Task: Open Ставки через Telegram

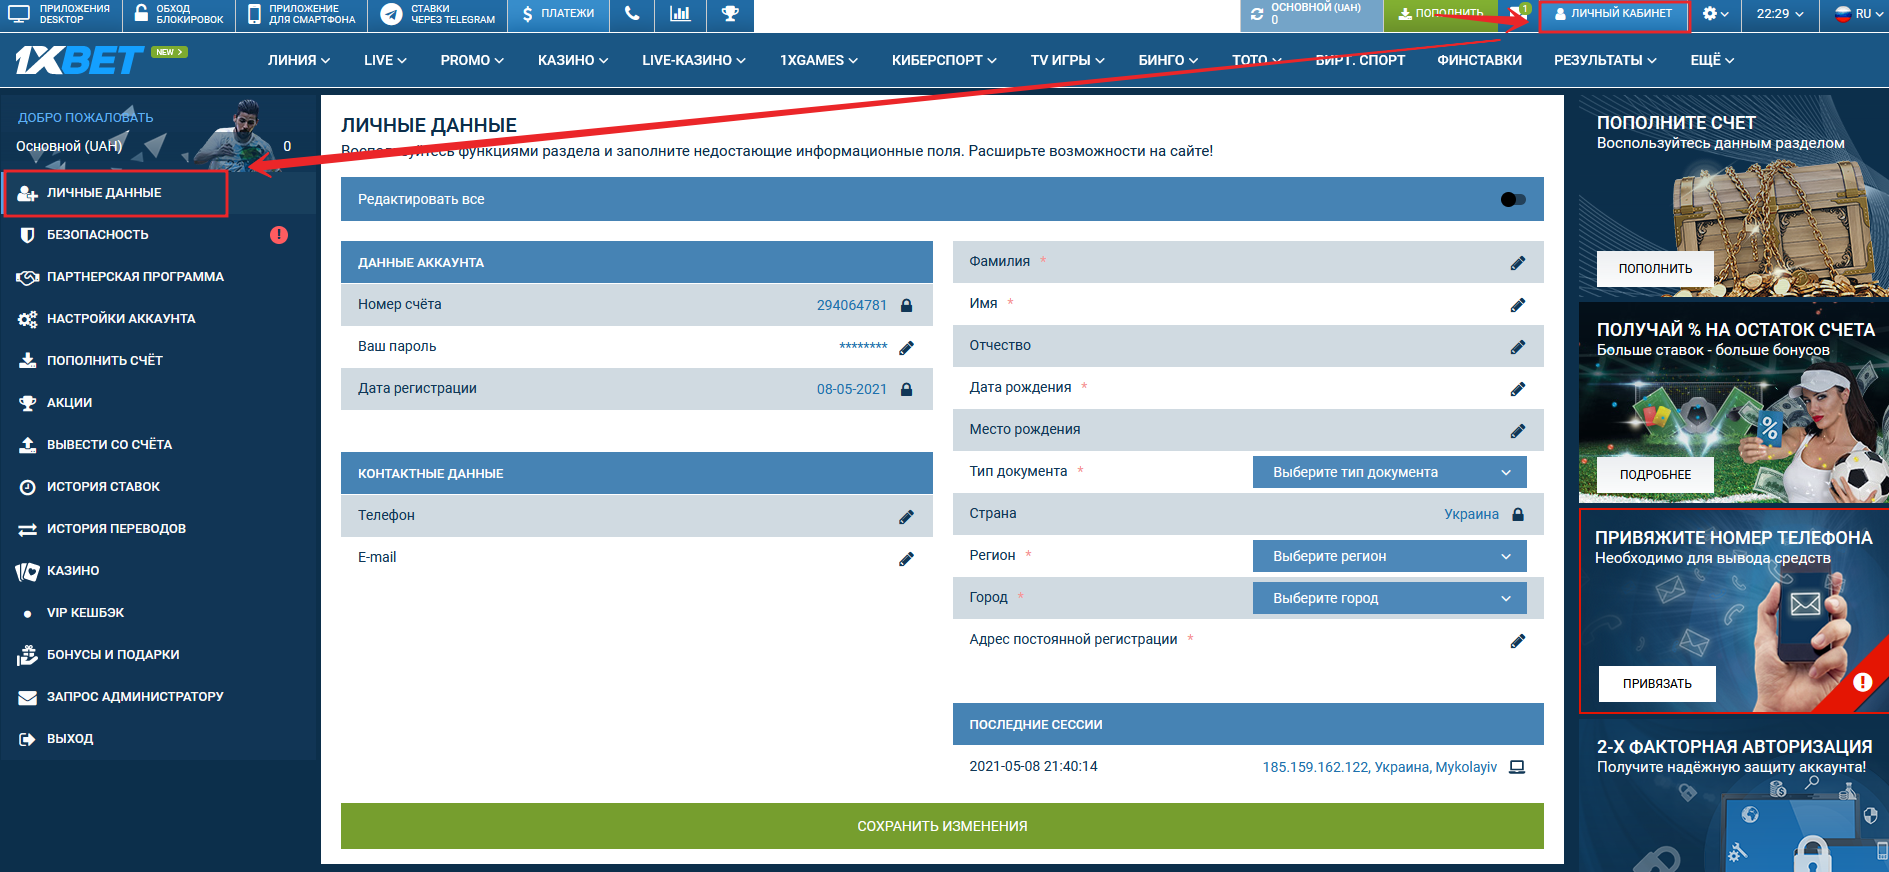Action: point(438,14)
